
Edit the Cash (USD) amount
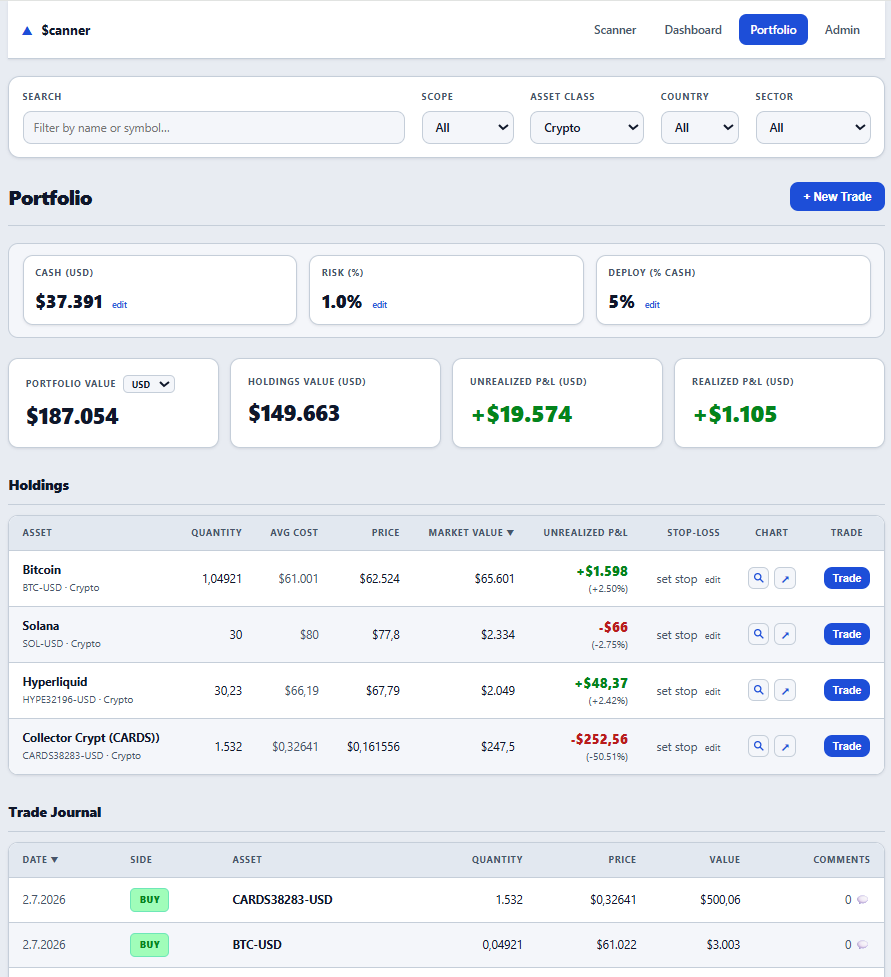click(120, 305)
